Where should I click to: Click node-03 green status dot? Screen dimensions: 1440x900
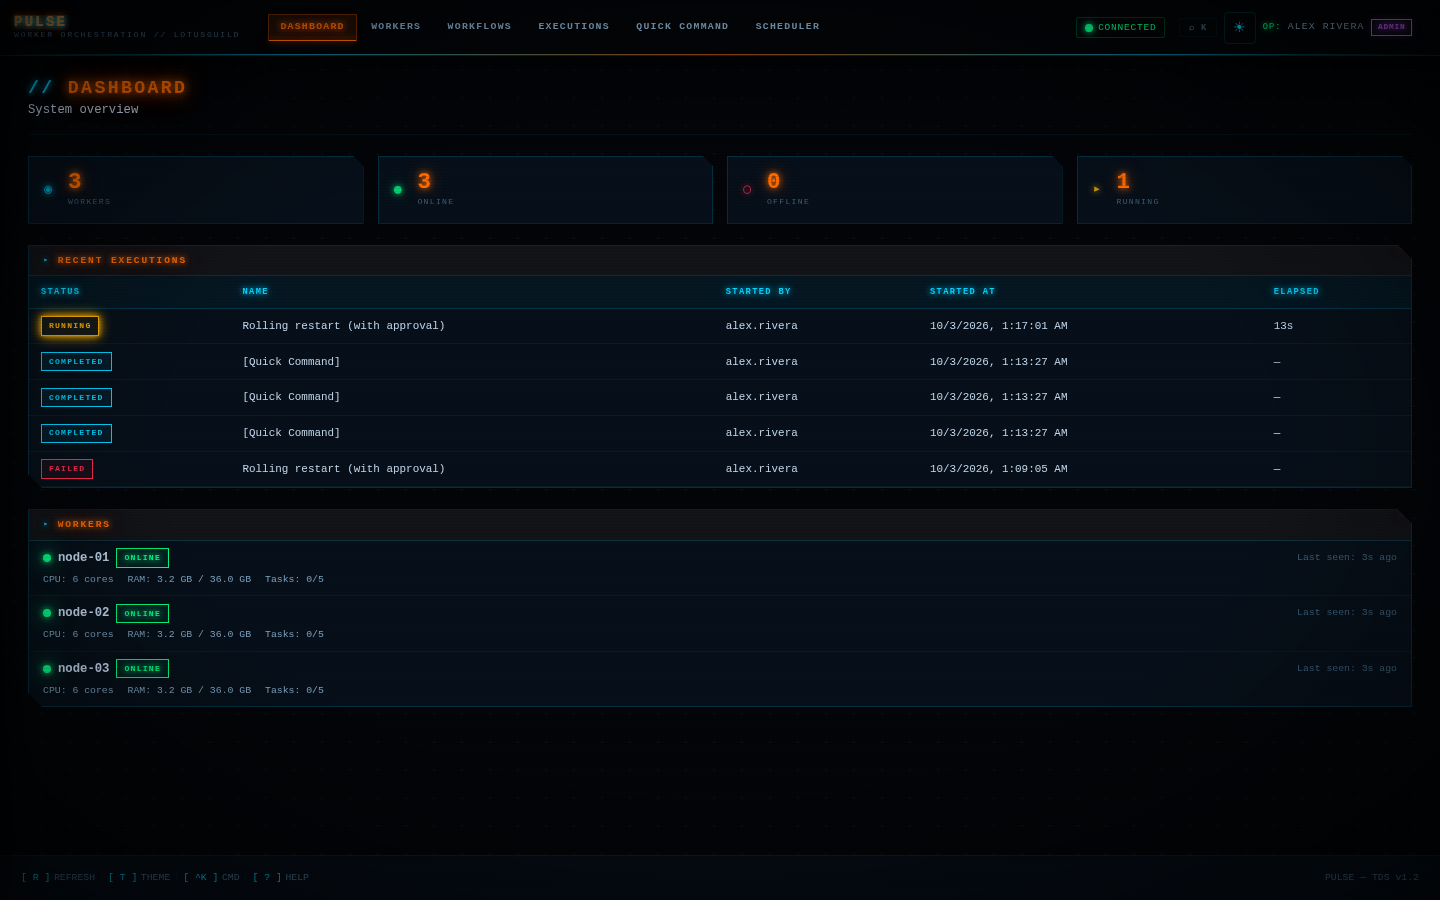click(47, 669)
